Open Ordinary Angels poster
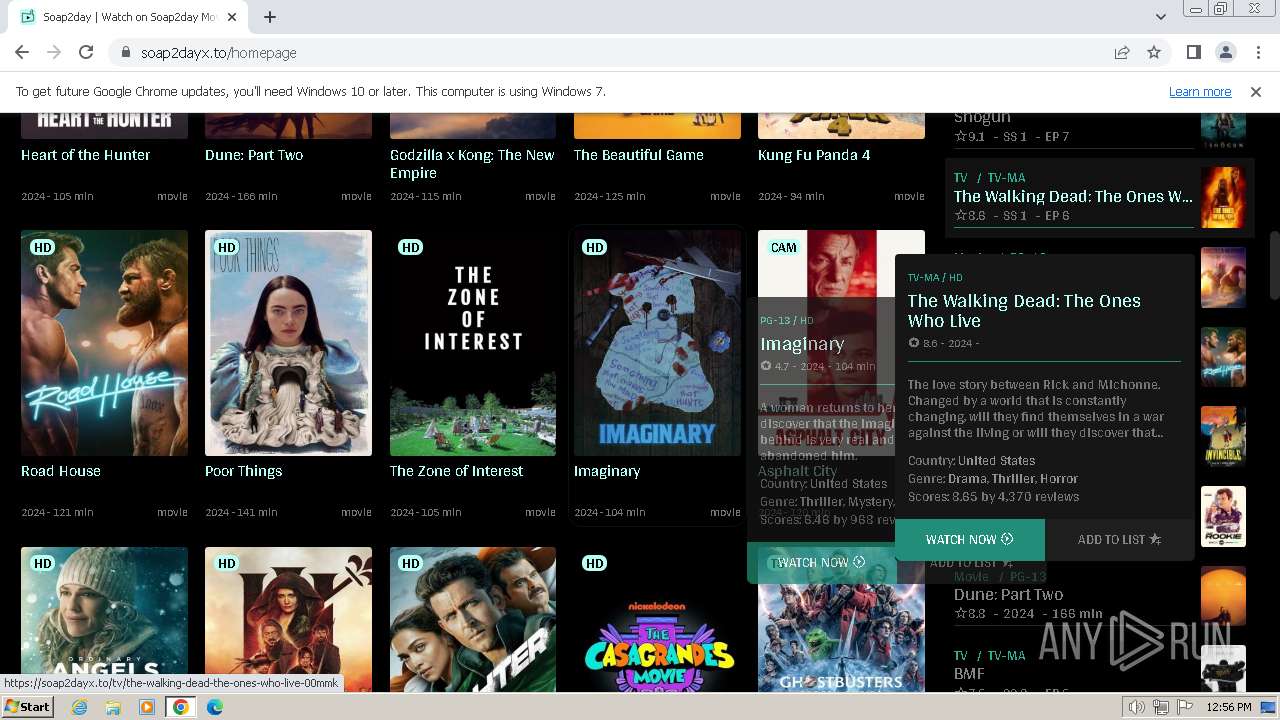The height and width of the screenshot is (720, 1280). point(104,619)
